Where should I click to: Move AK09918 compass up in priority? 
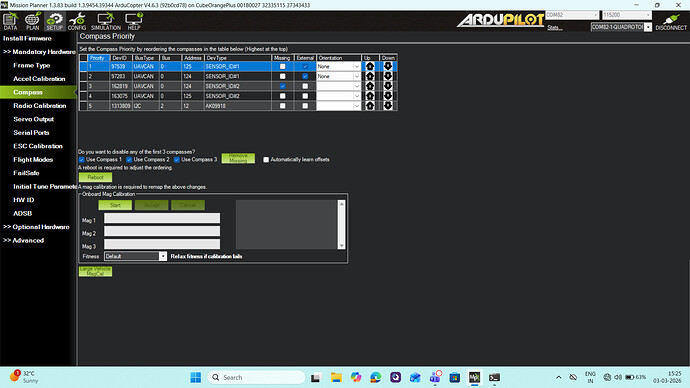tap(370, 106)
